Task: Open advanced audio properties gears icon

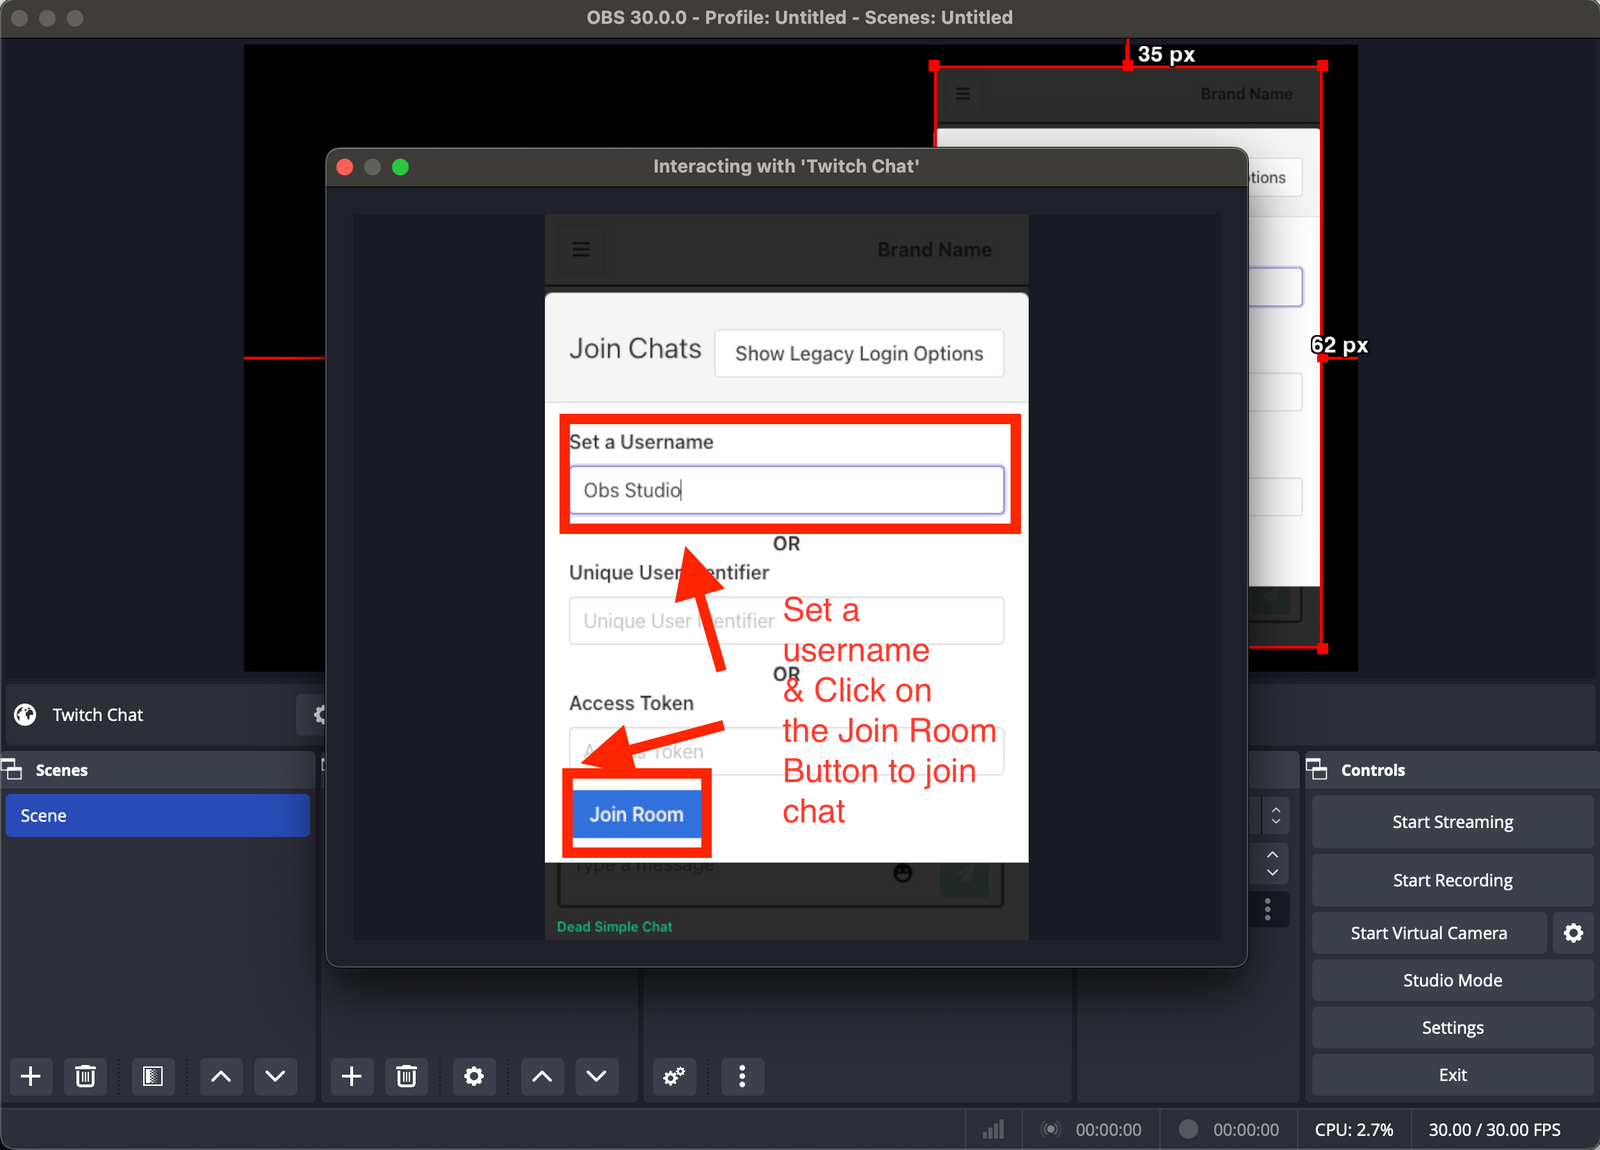Action: pos(674,1077)
